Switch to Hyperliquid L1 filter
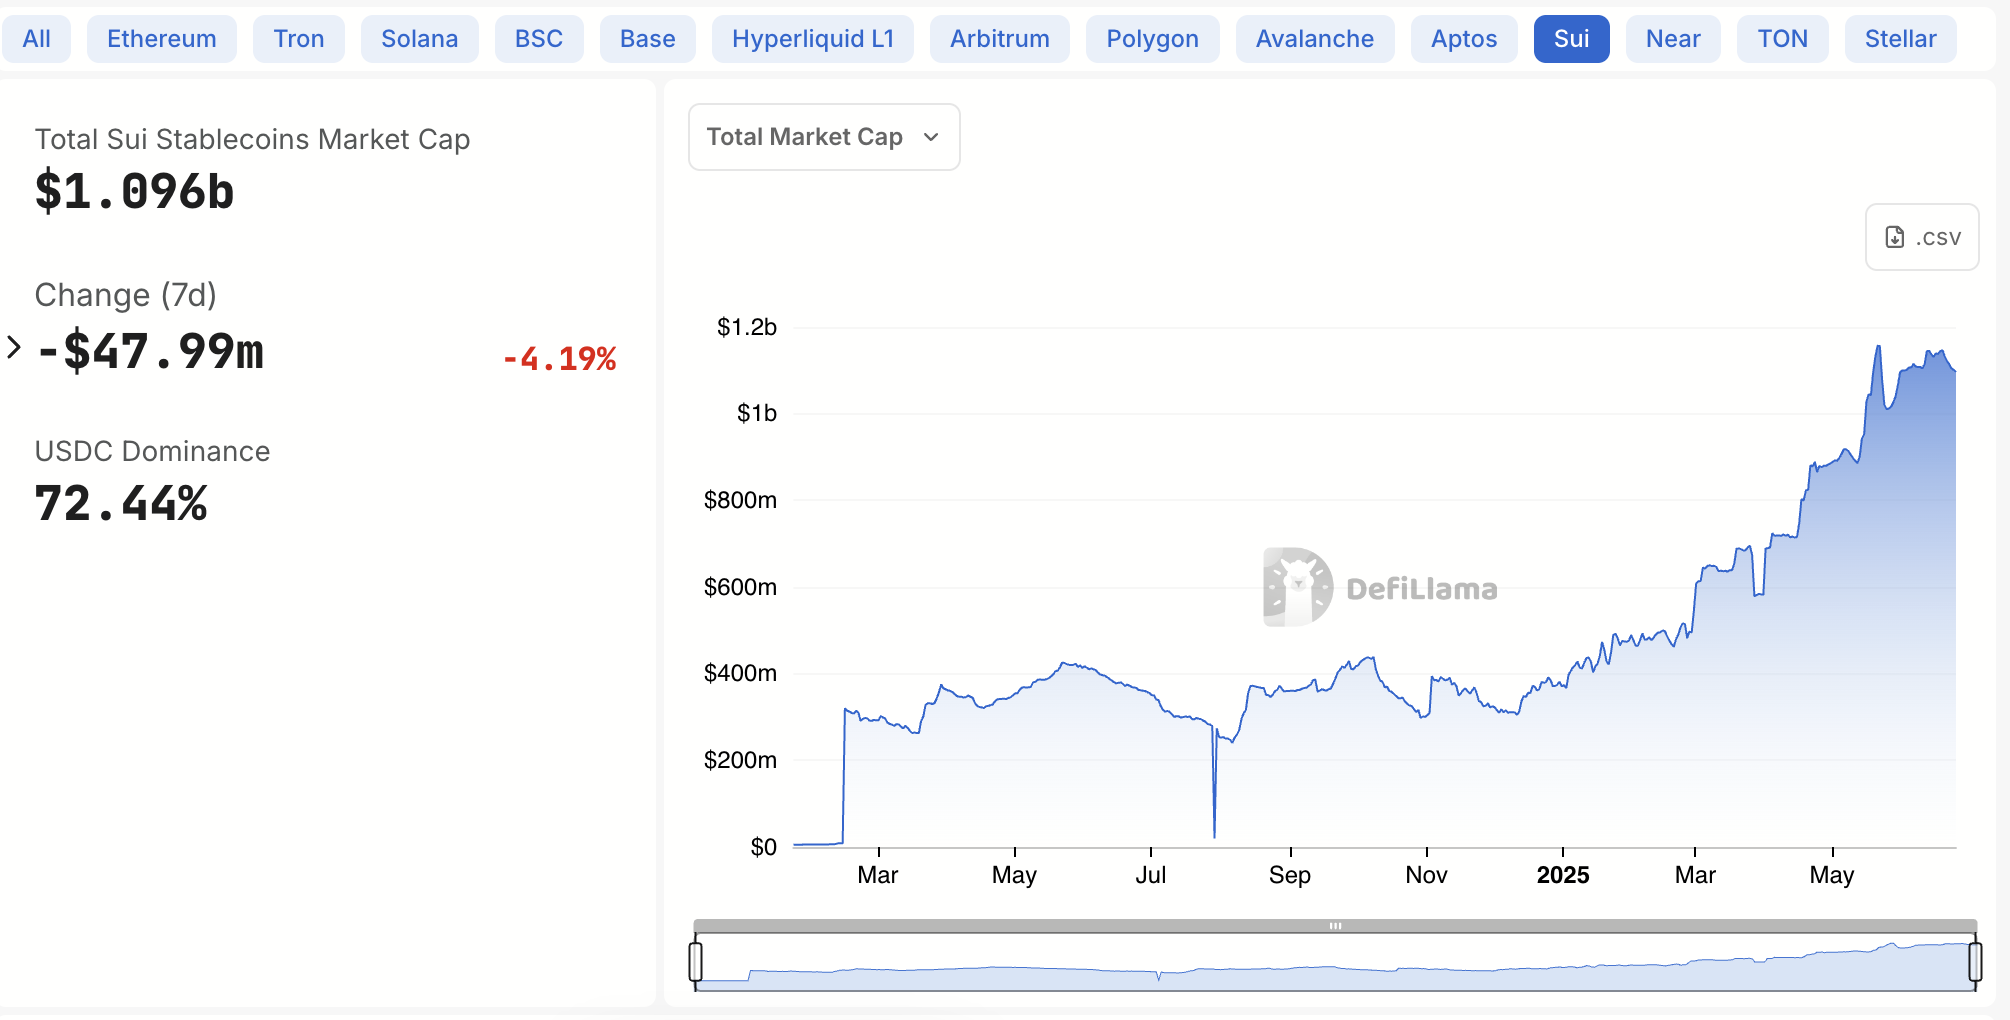 (x=812, y=38)
